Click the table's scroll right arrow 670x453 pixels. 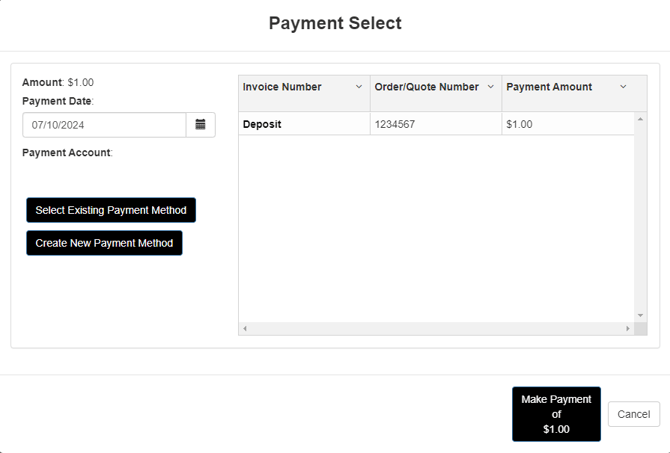[628, 328]
